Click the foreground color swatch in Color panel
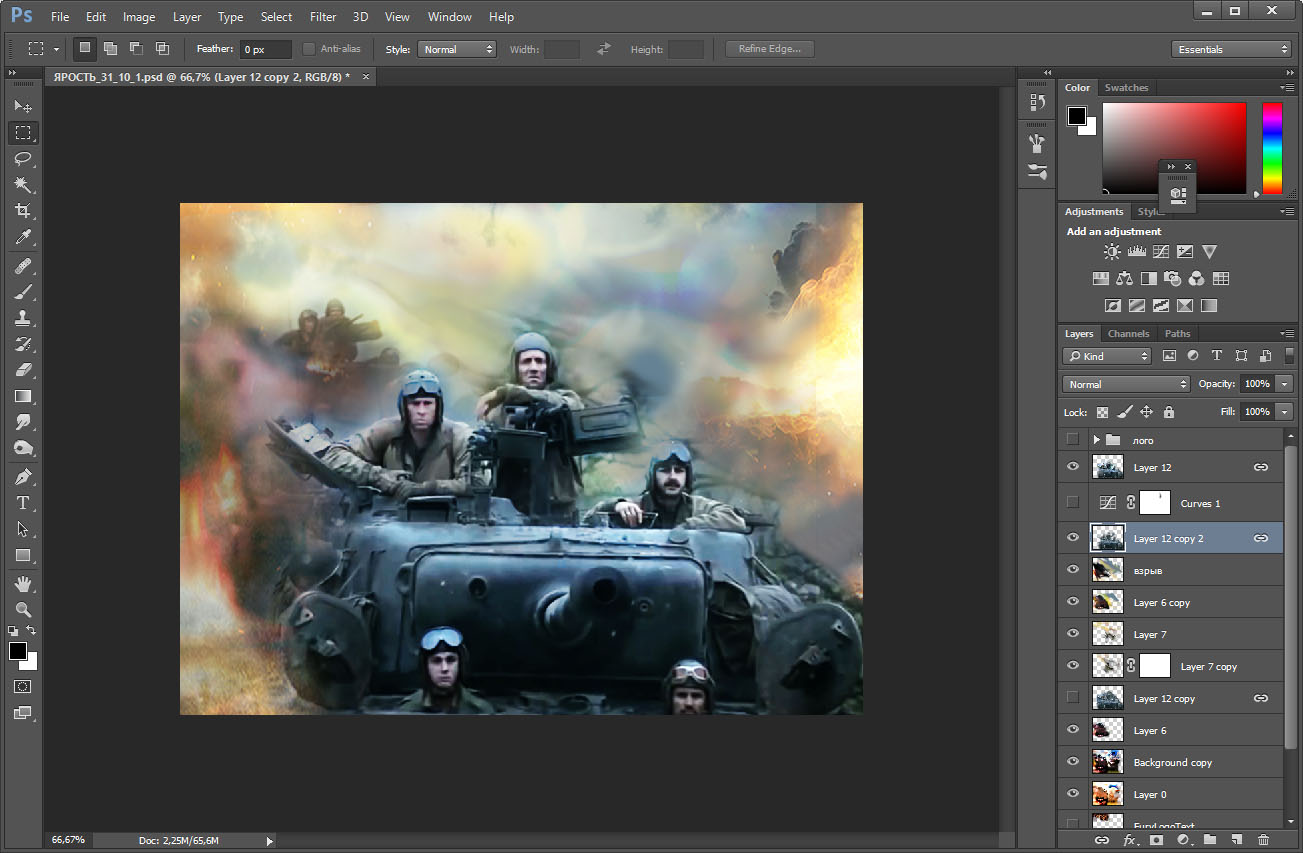Screen dimensions: 1303x853 pyautogui.click(x=1076, y=116)
